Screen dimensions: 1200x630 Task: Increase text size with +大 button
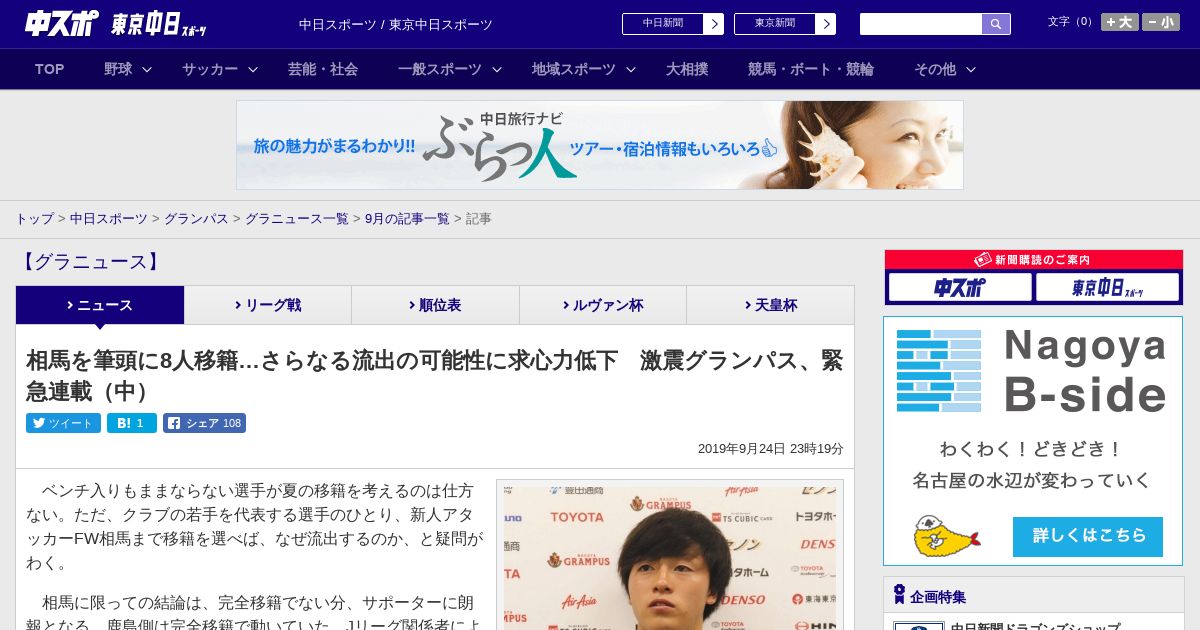coord(1119,22)
